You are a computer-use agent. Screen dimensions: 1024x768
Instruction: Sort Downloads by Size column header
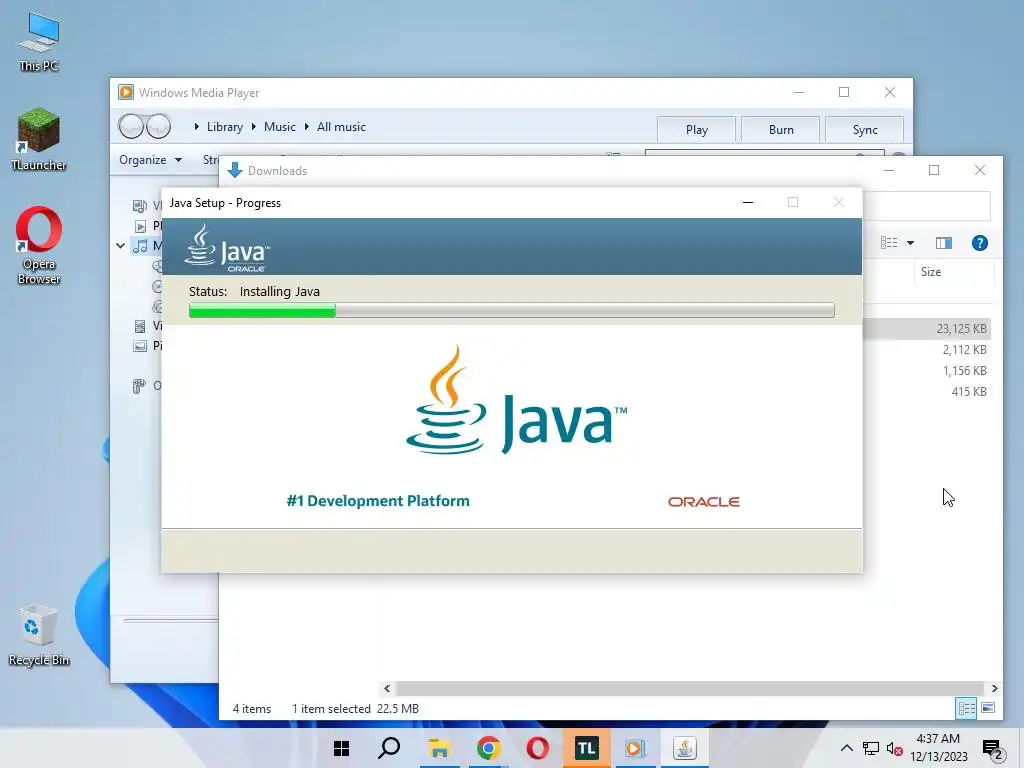click(931, 272)
